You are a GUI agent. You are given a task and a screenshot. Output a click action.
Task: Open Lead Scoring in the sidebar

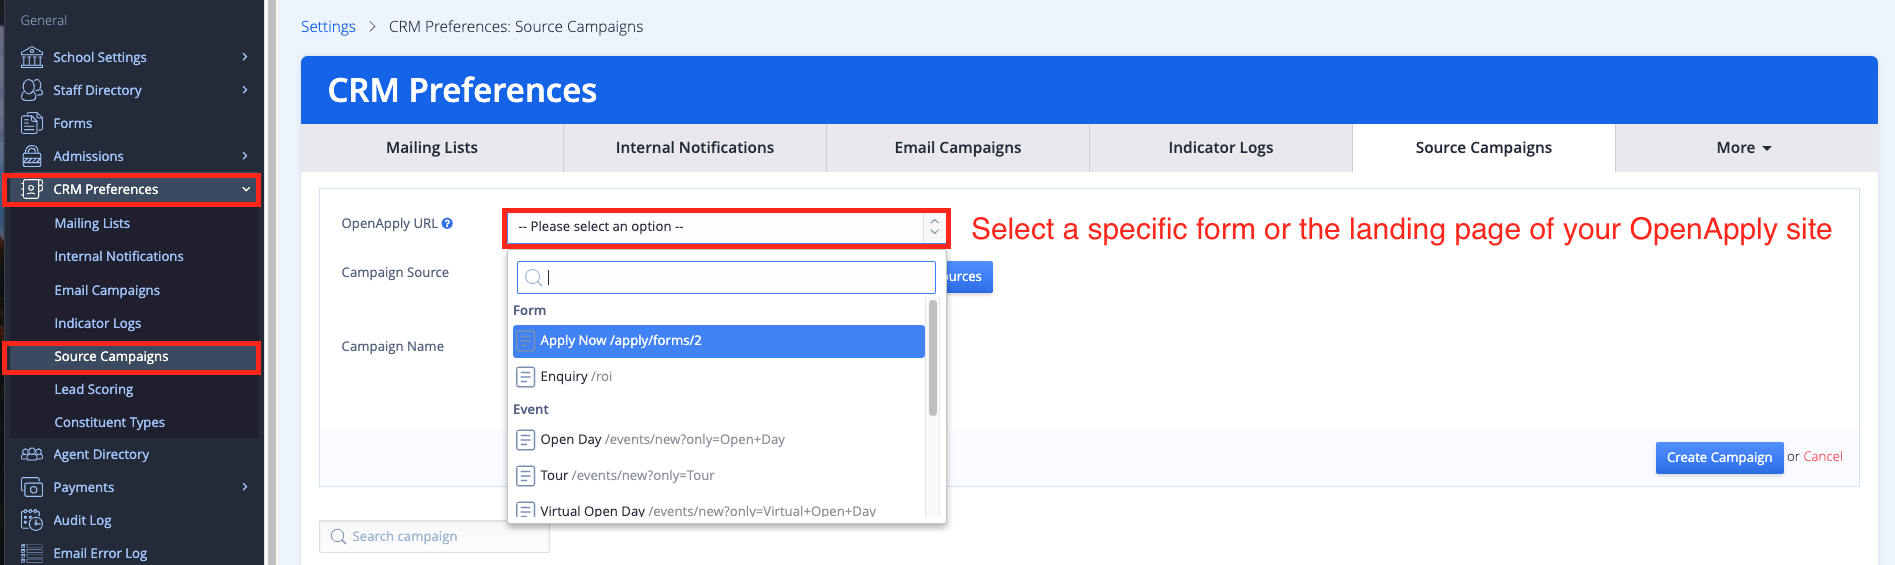[x=94, y=390]
